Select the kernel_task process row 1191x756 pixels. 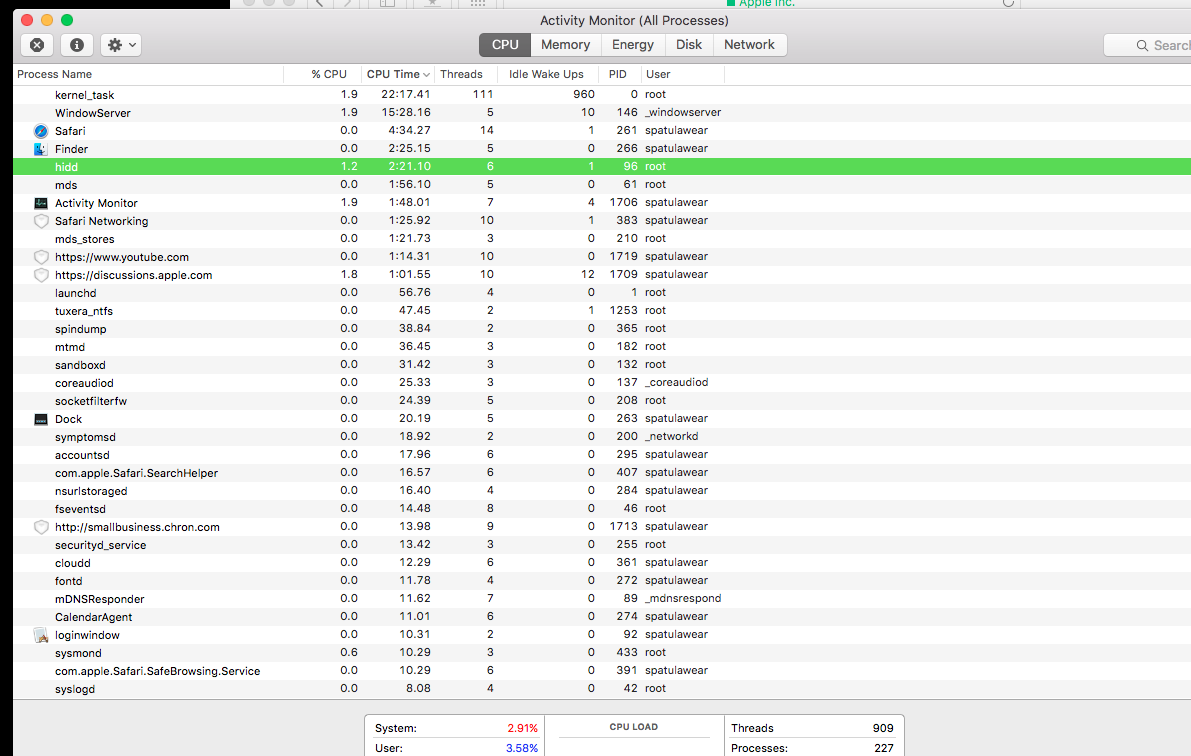(x=602, y=95)
